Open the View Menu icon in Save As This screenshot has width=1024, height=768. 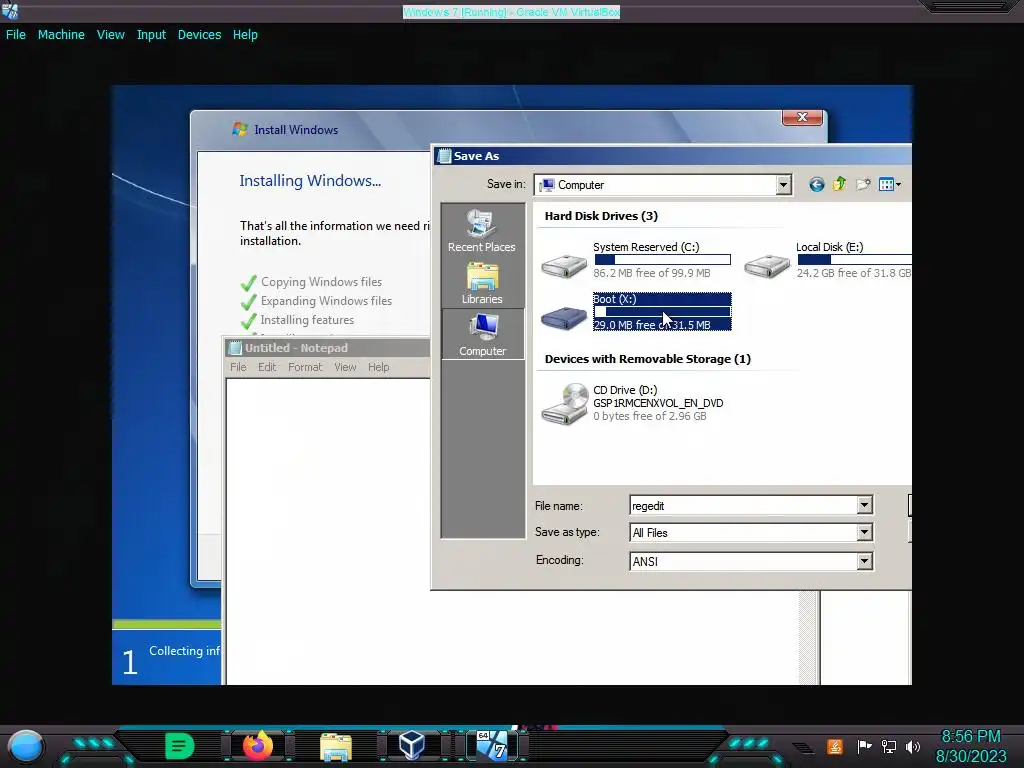886,185
